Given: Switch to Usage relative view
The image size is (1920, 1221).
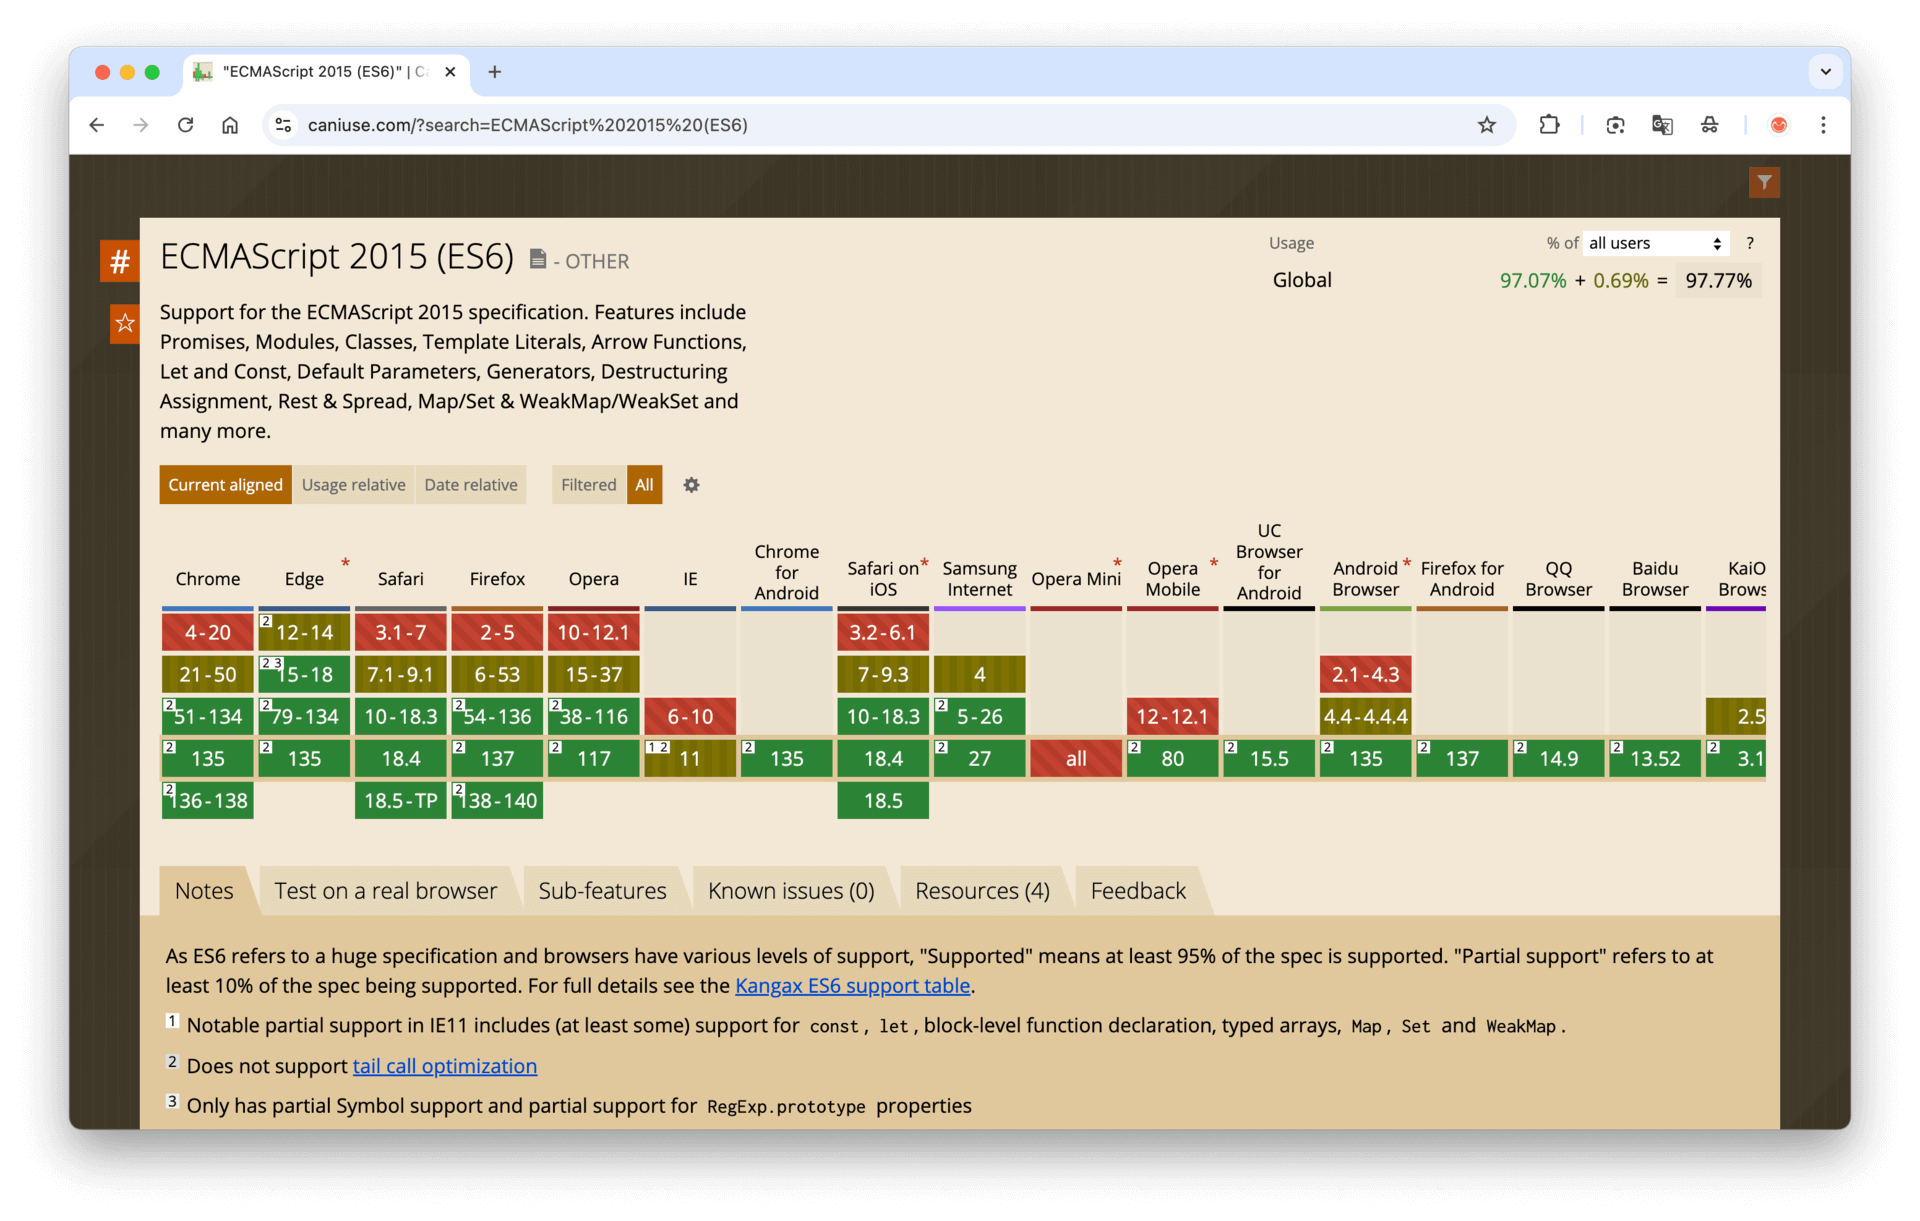Looking at the screenshot, I should point(353,485).
